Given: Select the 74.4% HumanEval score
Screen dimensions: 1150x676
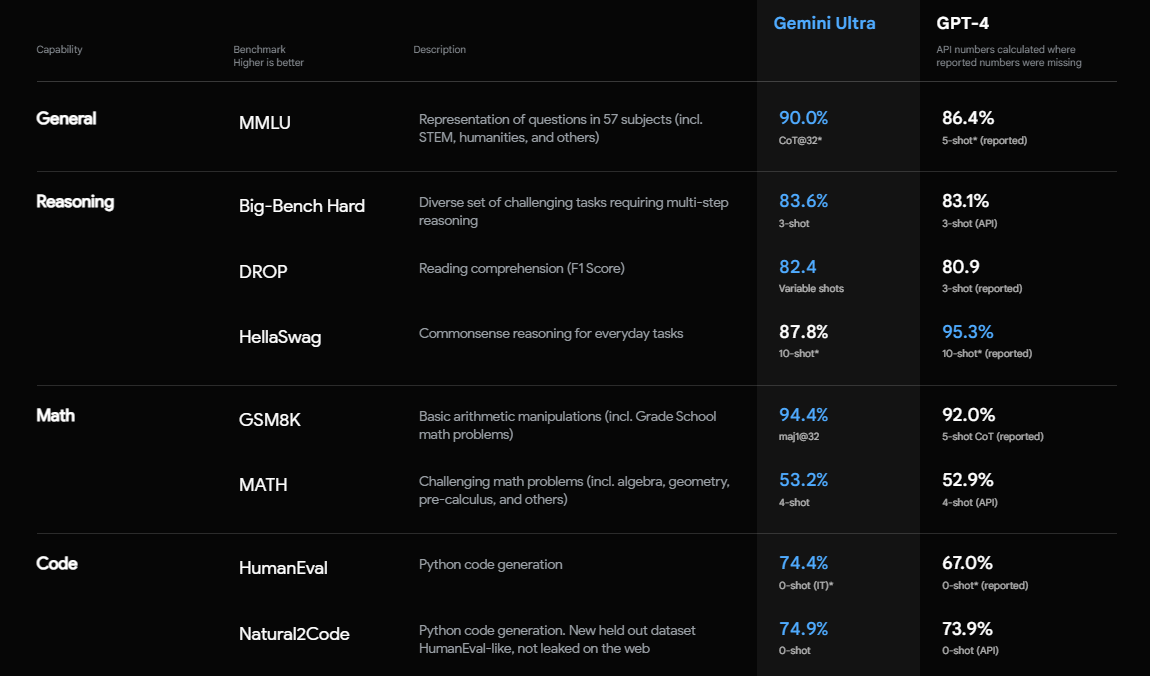Looking at the screenshot, I should [803, 563].
